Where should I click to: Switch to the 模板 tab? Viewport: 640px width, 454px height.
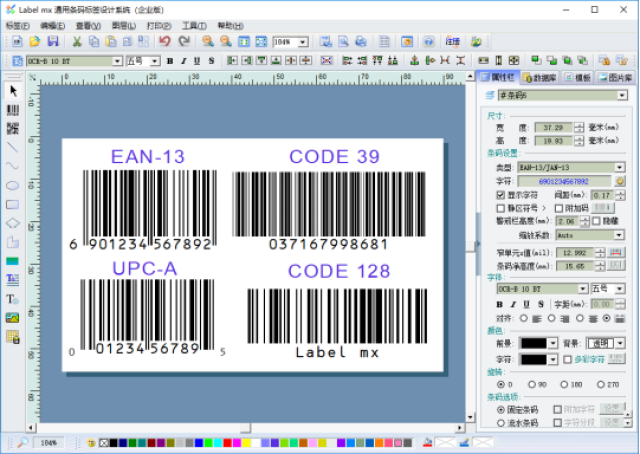pos(578,77)
